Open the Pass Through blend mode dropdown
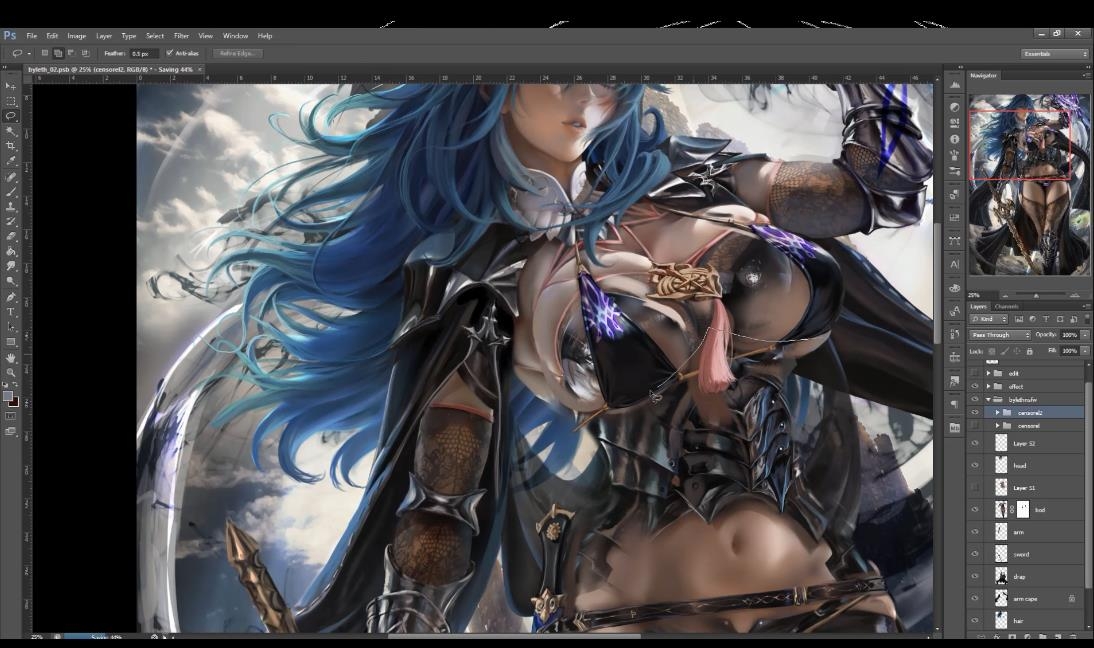This screenshot has width=1094, height=648. click(x=999, y=335)
